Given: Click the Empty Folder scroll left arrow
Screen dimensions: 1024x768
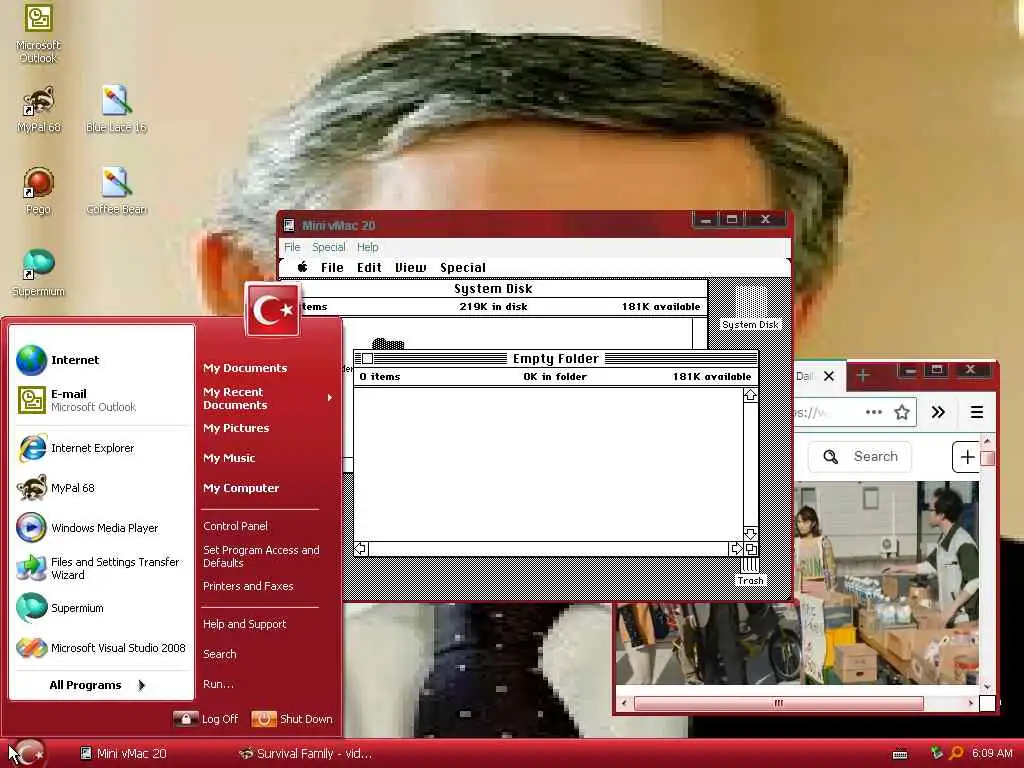Looking at the screenshot, I should coord(360,549).
